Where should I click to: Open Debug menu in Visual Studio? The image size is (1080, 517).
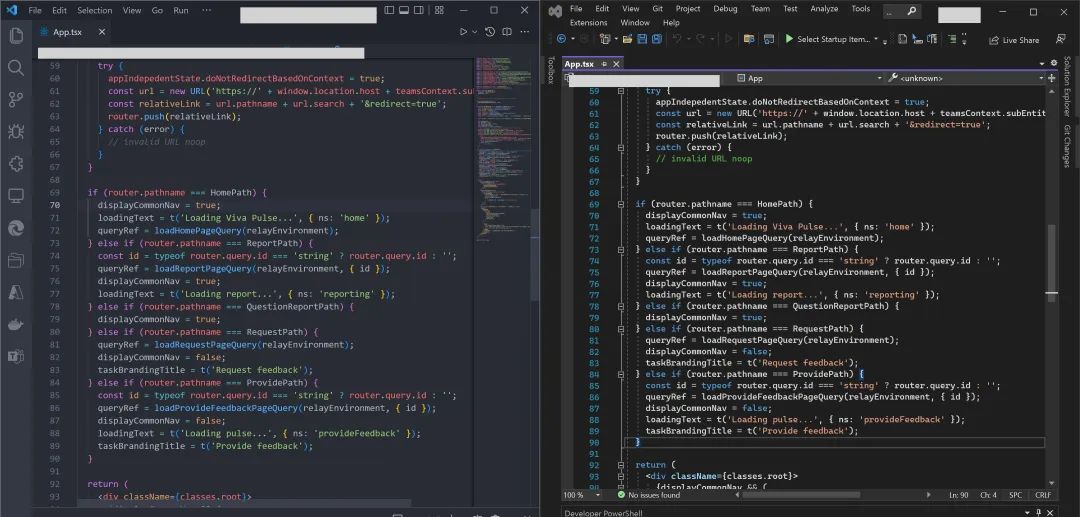coord(725,9)
